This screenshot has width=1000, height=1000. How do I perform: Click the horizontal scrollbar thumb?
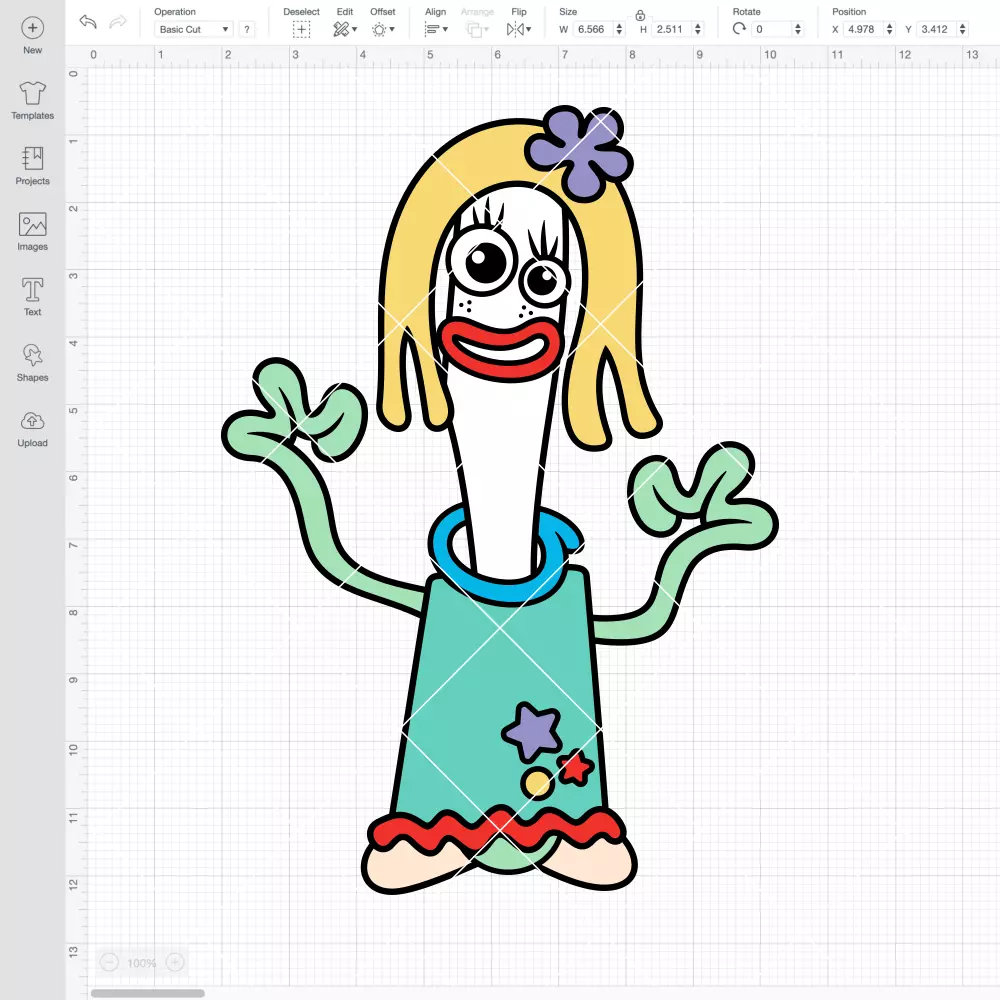(147, 993)
